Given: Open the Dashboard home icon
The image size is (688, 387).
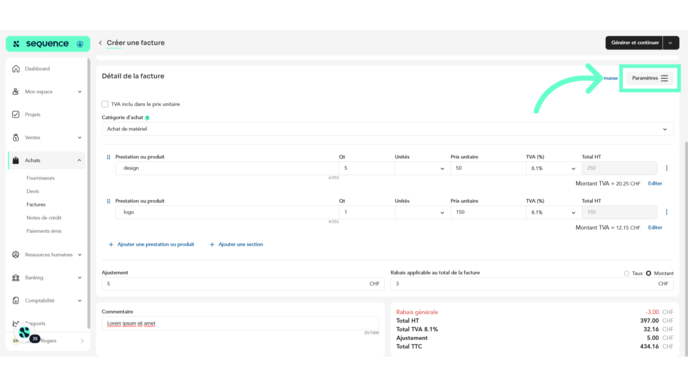Looking at the screenshot, I should point(16,69).
